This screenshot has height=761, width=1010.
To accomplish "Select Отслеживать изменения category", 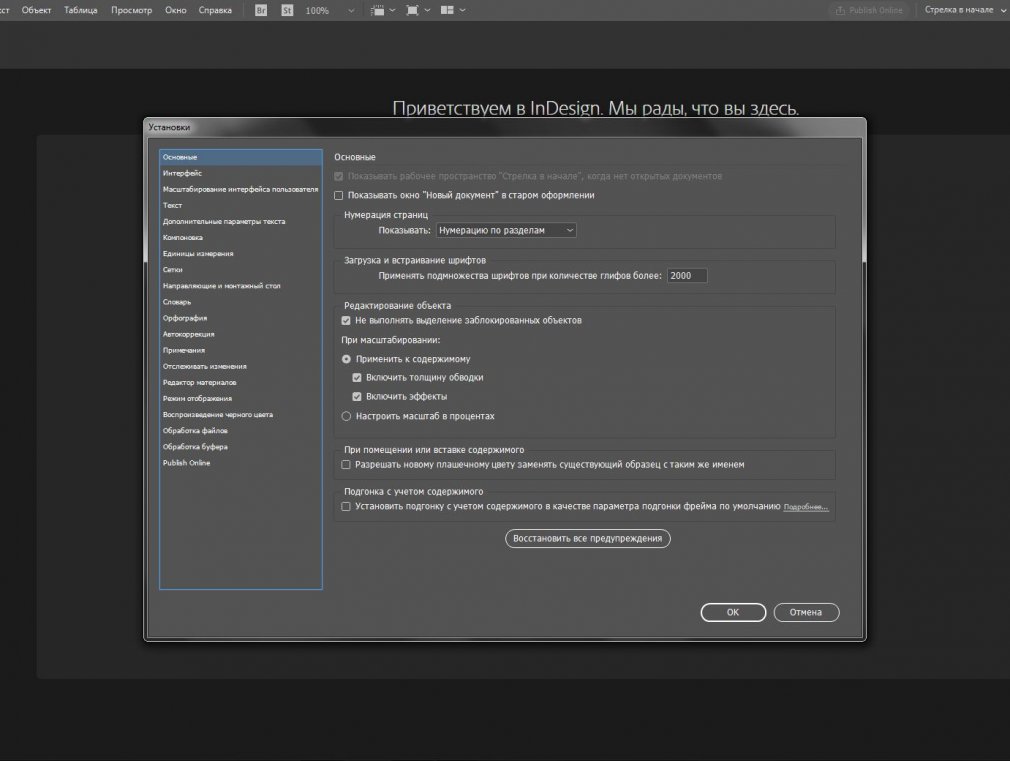I will click(241, 367).
